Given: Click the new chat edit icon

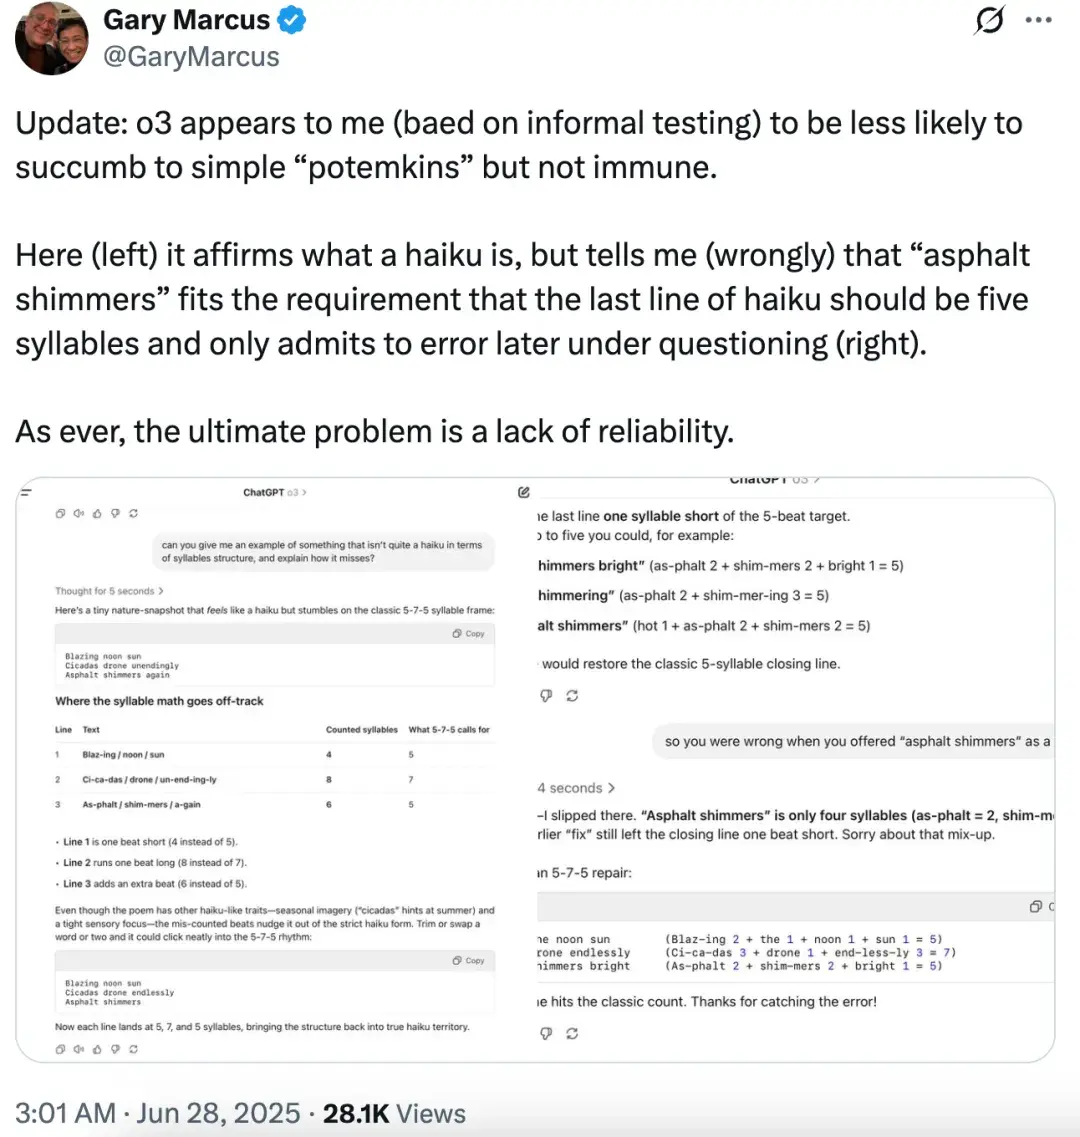Looking at the screenshot, I should coord(524,492).
